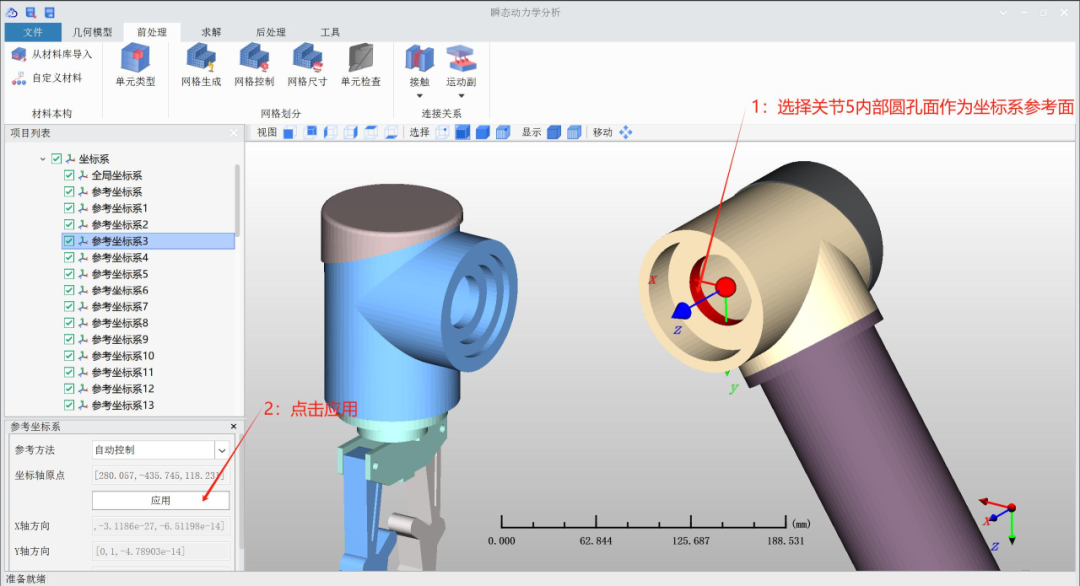This screenshot has width=1080, height=586.
Task: Click the 自定义材料 custom material icon
Action: (x=19, y=79)
